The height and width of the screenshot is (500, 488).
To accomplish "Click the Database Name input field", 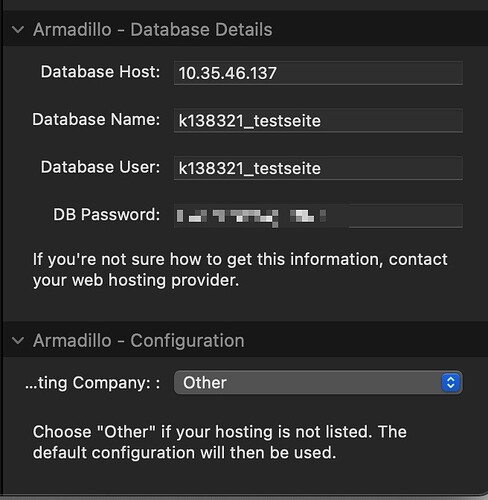I will pyautogui.click(x=318, y=120).
